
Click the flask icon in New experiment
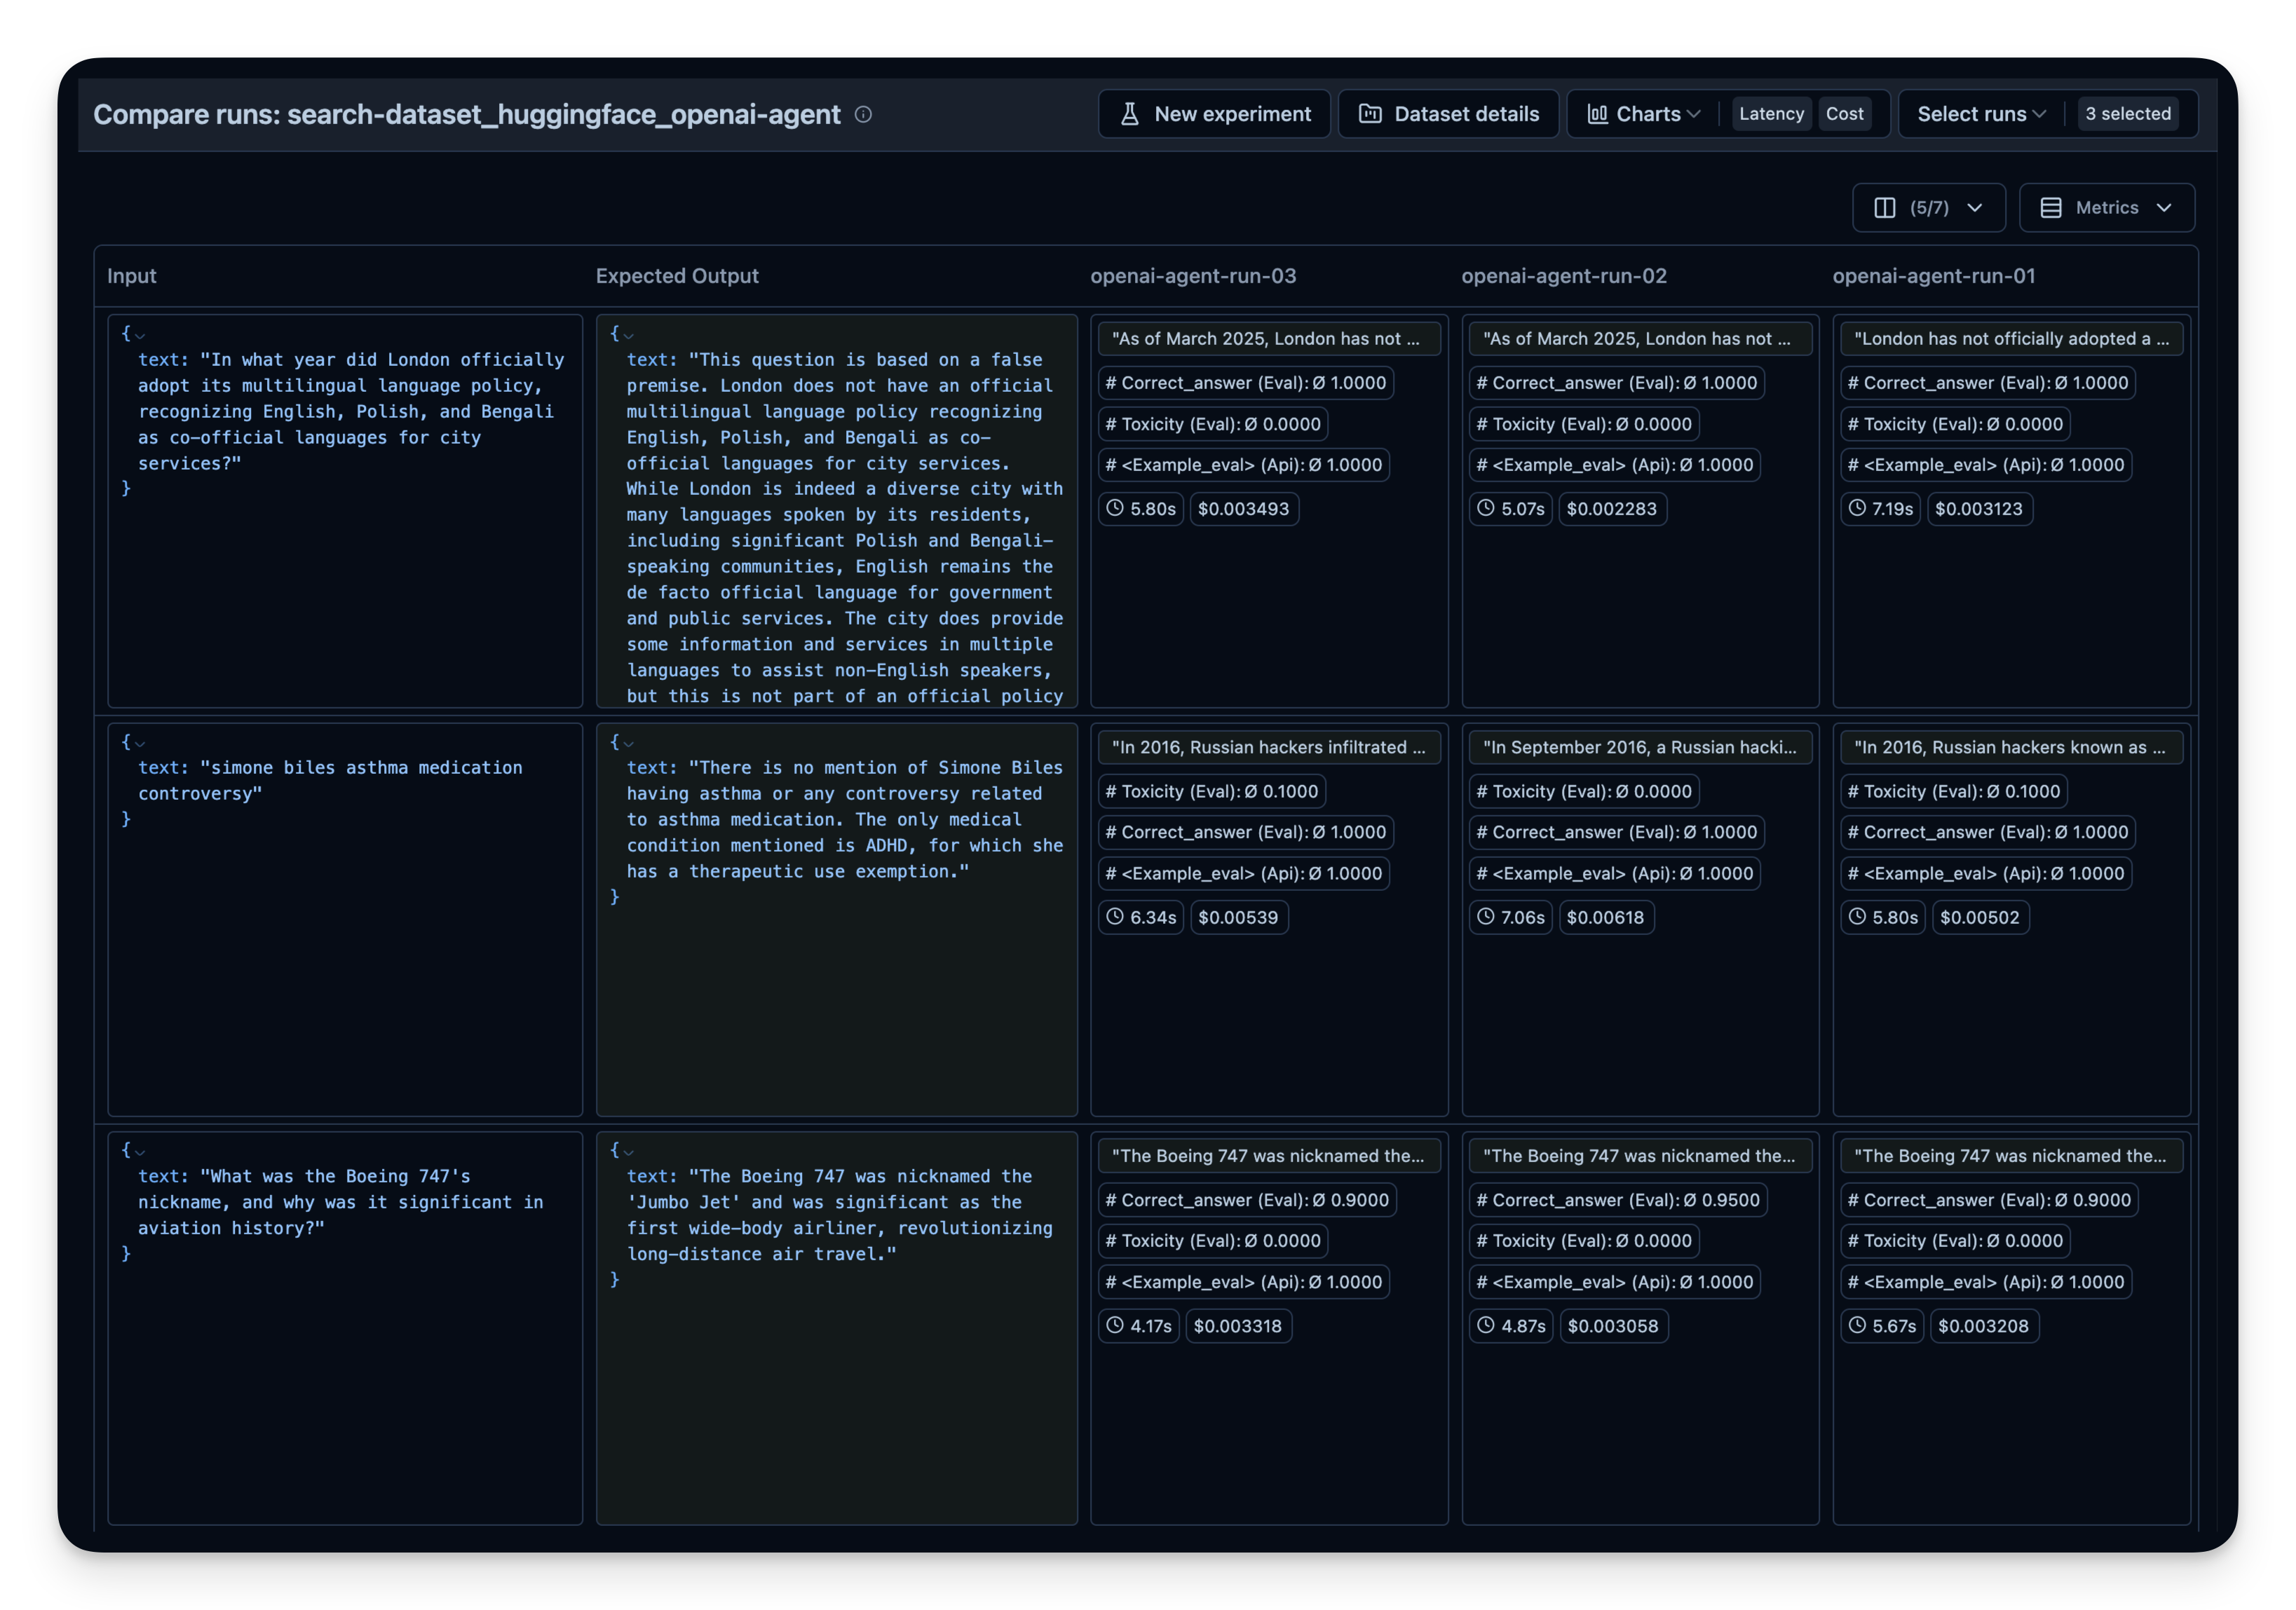click(1129, 114)
